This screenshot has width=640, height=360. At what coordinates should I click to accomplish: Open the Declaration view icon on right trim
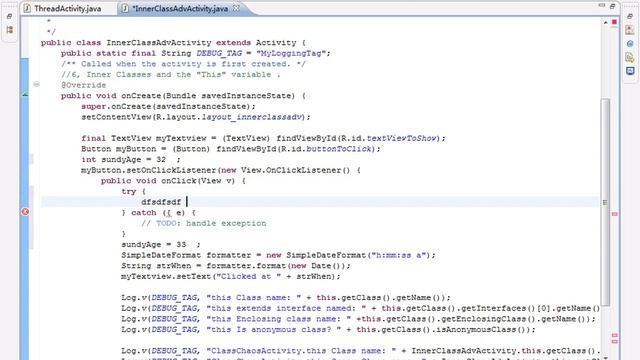(x=630, y=58)
